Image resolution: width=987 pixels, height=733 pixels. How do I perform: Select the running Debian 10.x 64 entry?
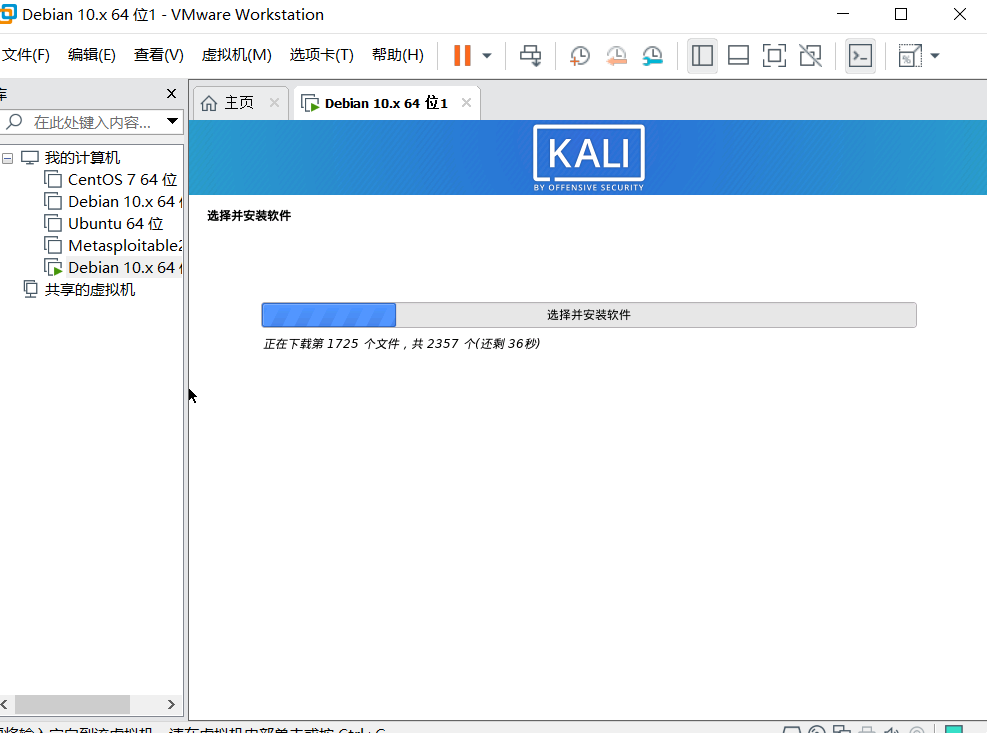pyautogui.click(x=125, y=268)
